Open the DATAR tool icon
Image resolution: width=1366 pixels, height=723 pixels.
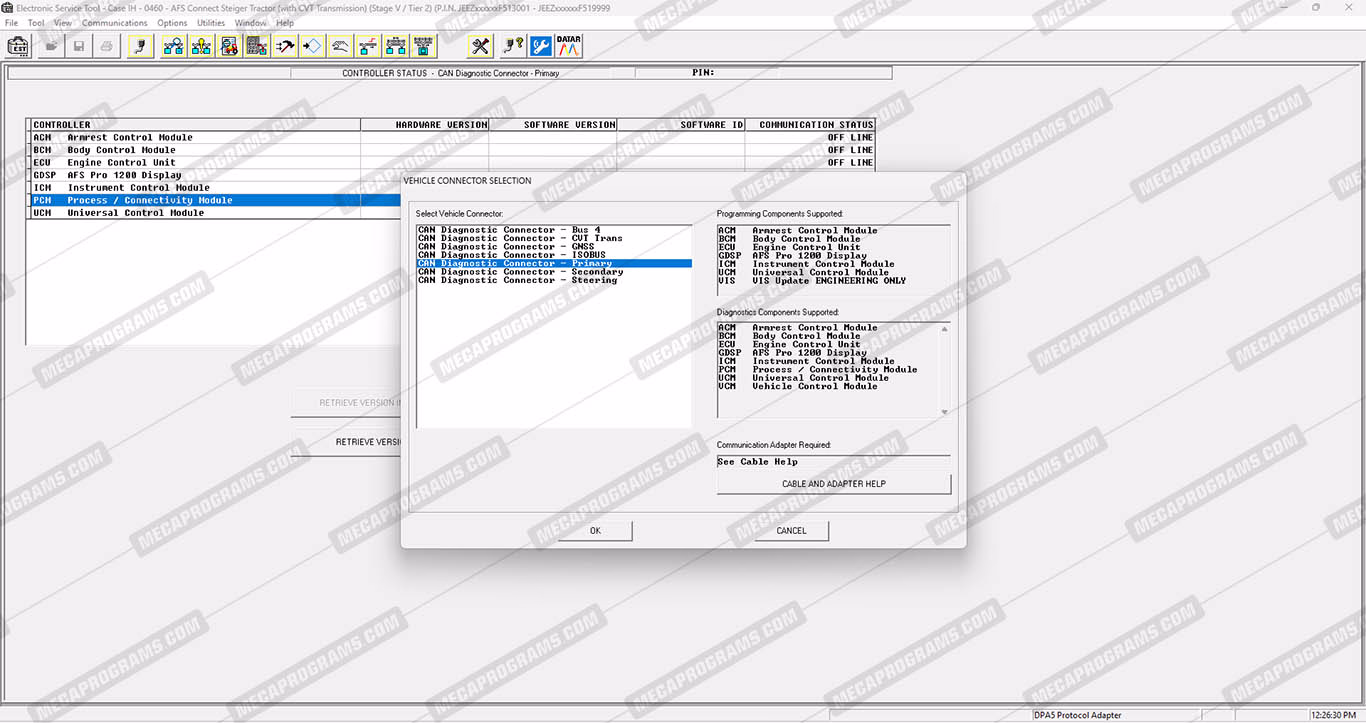(569, 46)
